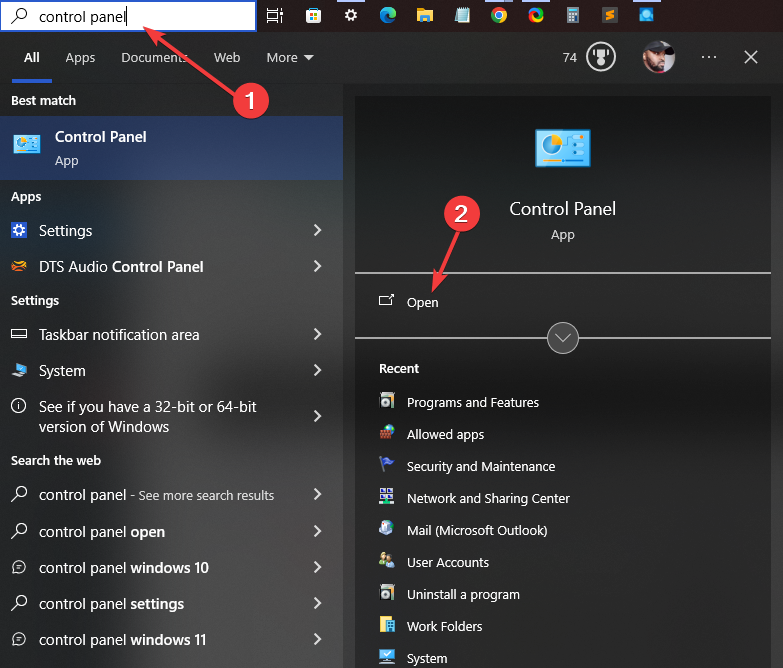This screenshot has height=668, width=783.
Task: Expand DTS Audio Control Panel arrow
Action: click(318, 266)
